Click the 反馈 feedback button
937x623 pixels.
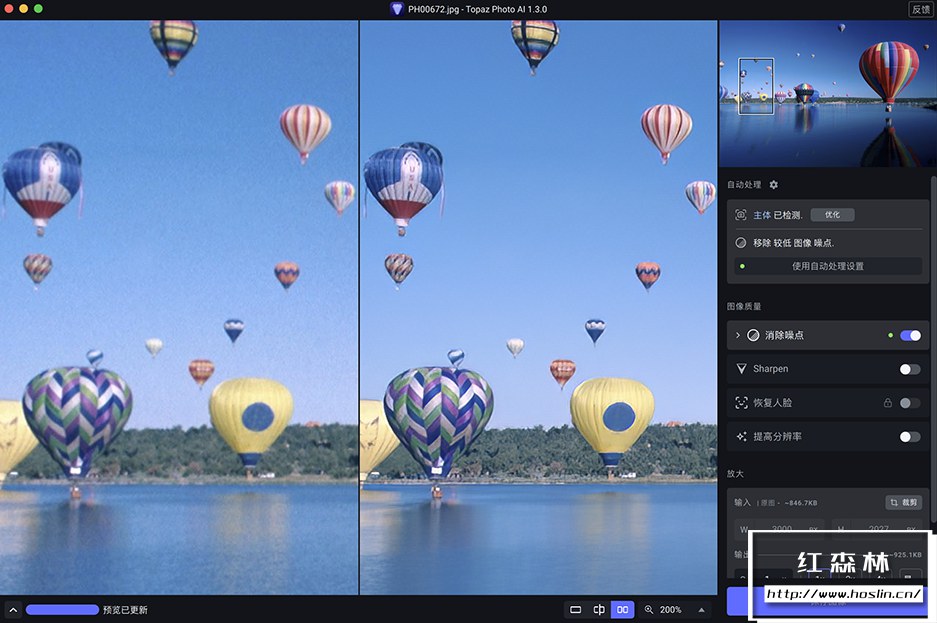tap(920, 9)
